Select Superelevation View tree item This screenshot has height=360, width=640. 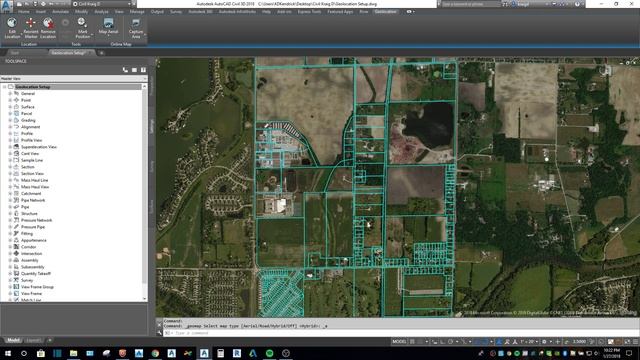39,147
